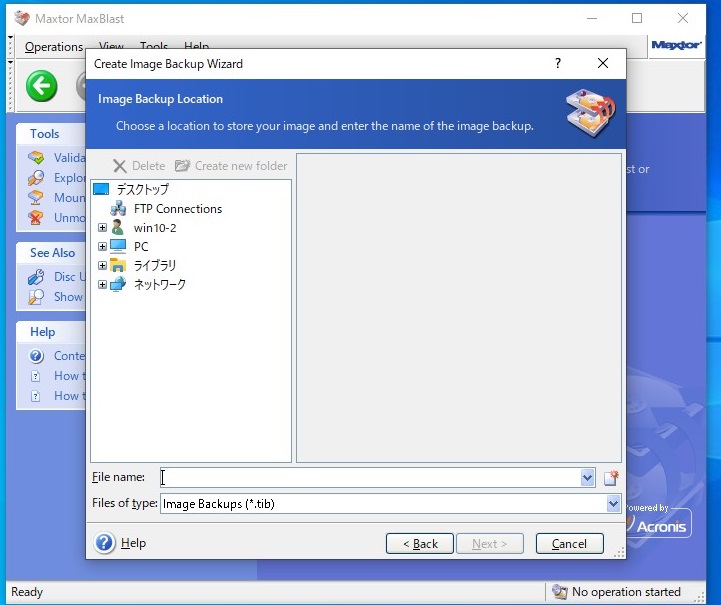
Task: Select the ネットワーク tree label
Action: pyautogui.click(x=160, y=285)
